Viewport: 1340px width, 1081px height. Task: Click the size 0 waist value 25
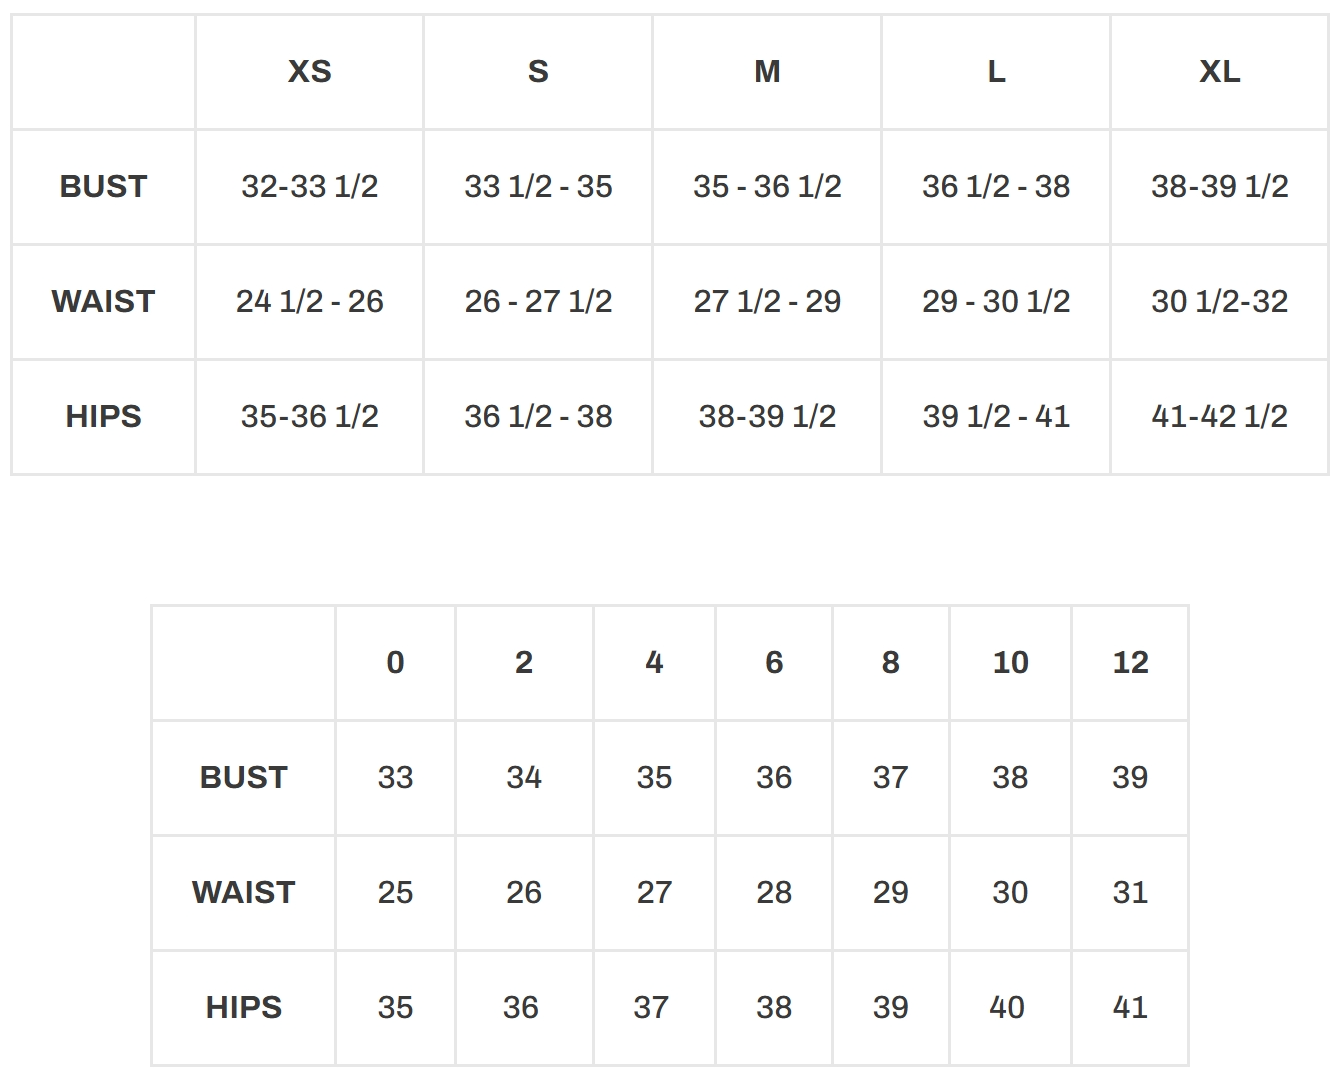click(395, 893)
